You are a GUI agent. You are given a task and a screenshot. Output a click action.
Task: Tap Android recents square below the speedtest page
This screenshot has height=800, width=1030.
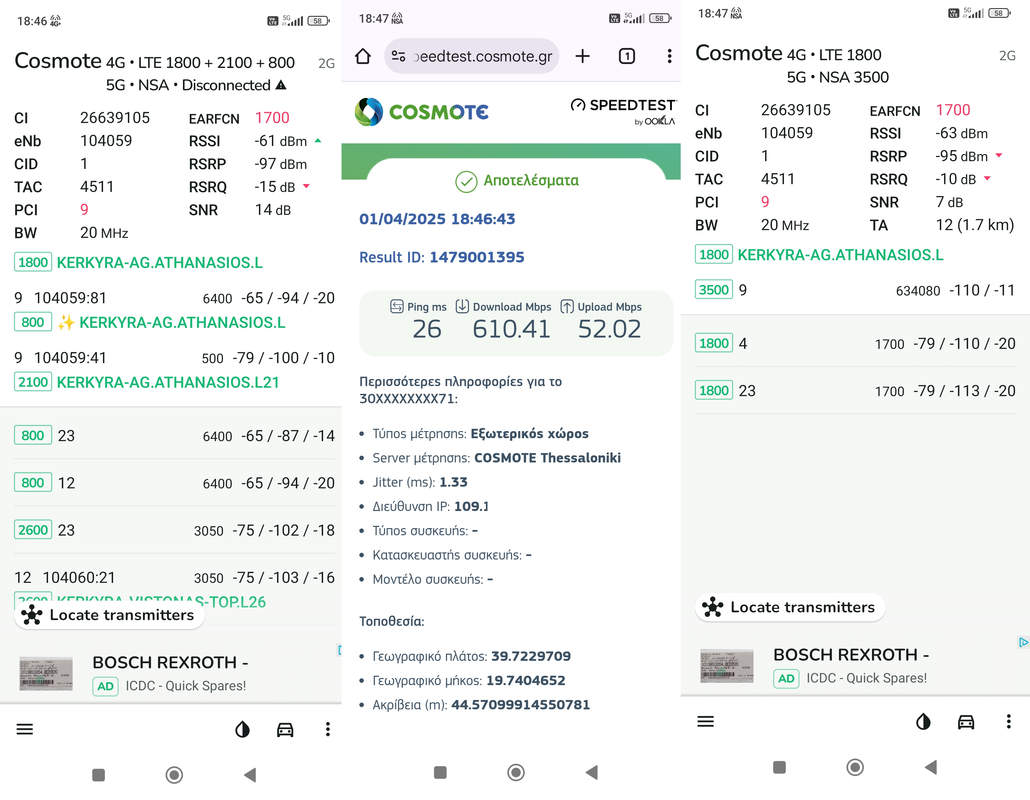coord(440,772)
